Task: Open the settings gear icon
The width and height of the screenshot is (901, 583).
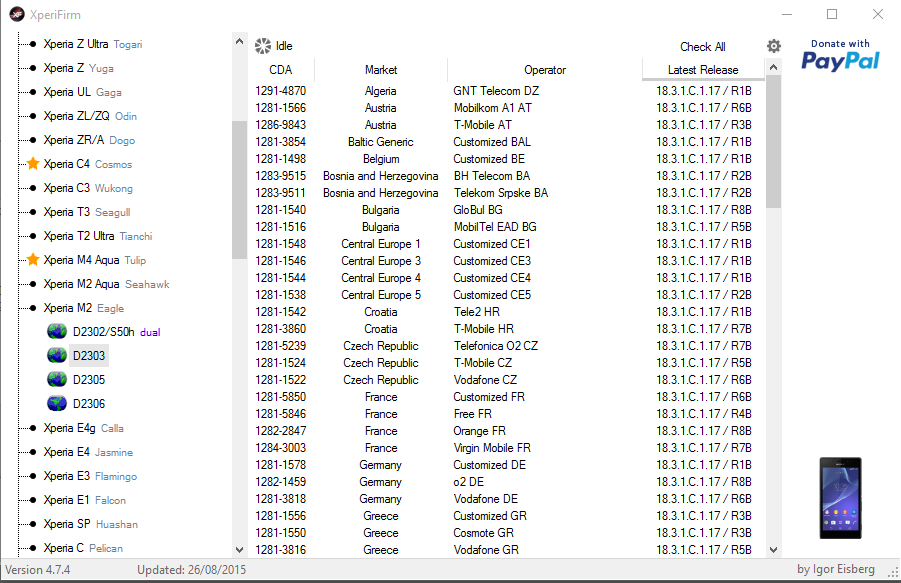Action: click(x=774, y=46)
